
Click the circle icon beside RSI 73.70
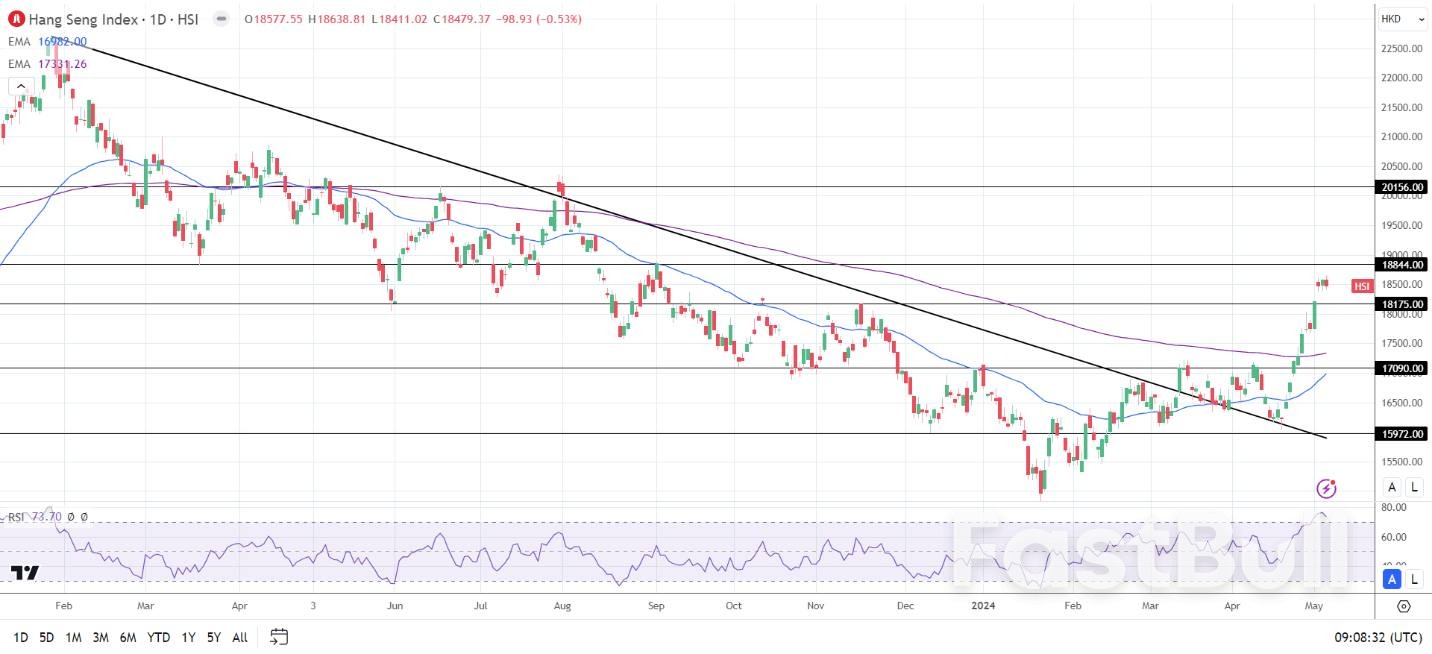(x=70, y=517)
